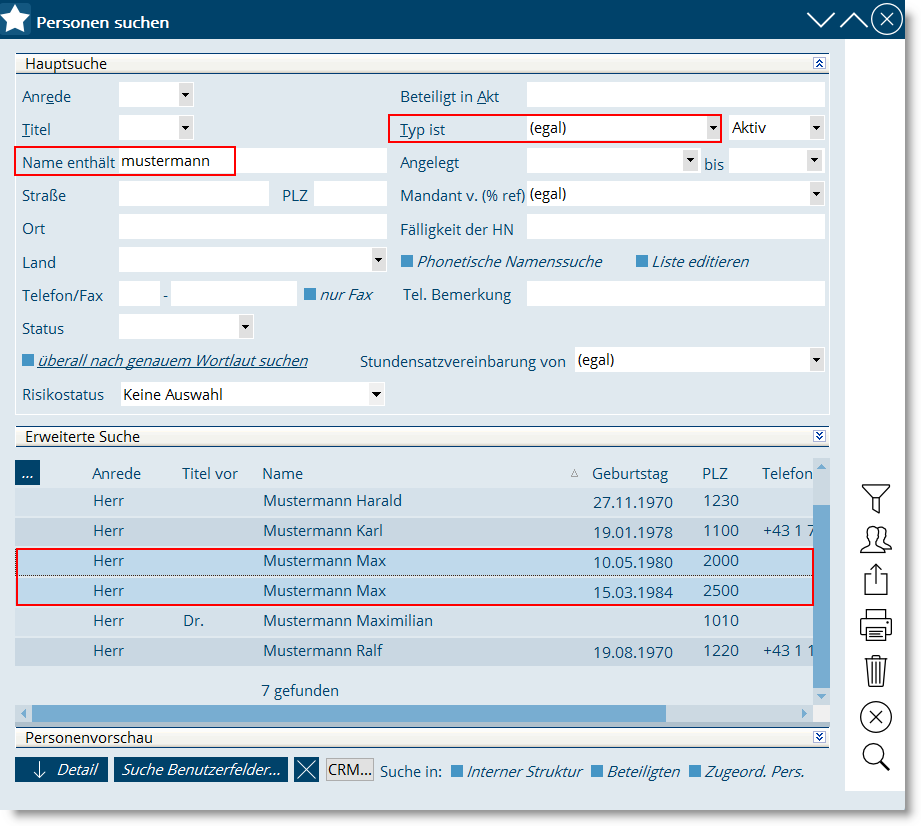Click the scroll left arrow of results list
This screenshot has width=921, height=826.
coord(23,713)
